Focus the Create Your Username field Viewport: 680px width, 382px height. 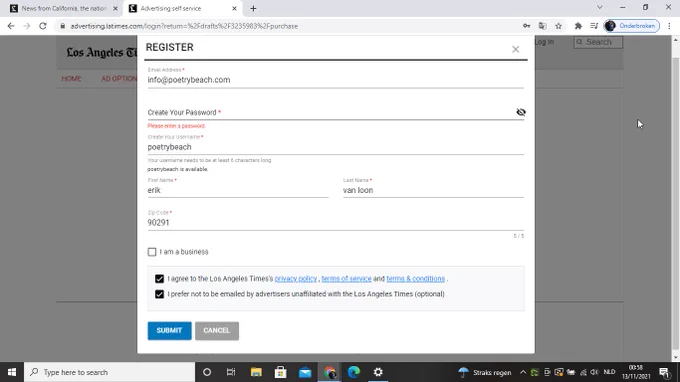pyautogui.click(x=336, y=147)
